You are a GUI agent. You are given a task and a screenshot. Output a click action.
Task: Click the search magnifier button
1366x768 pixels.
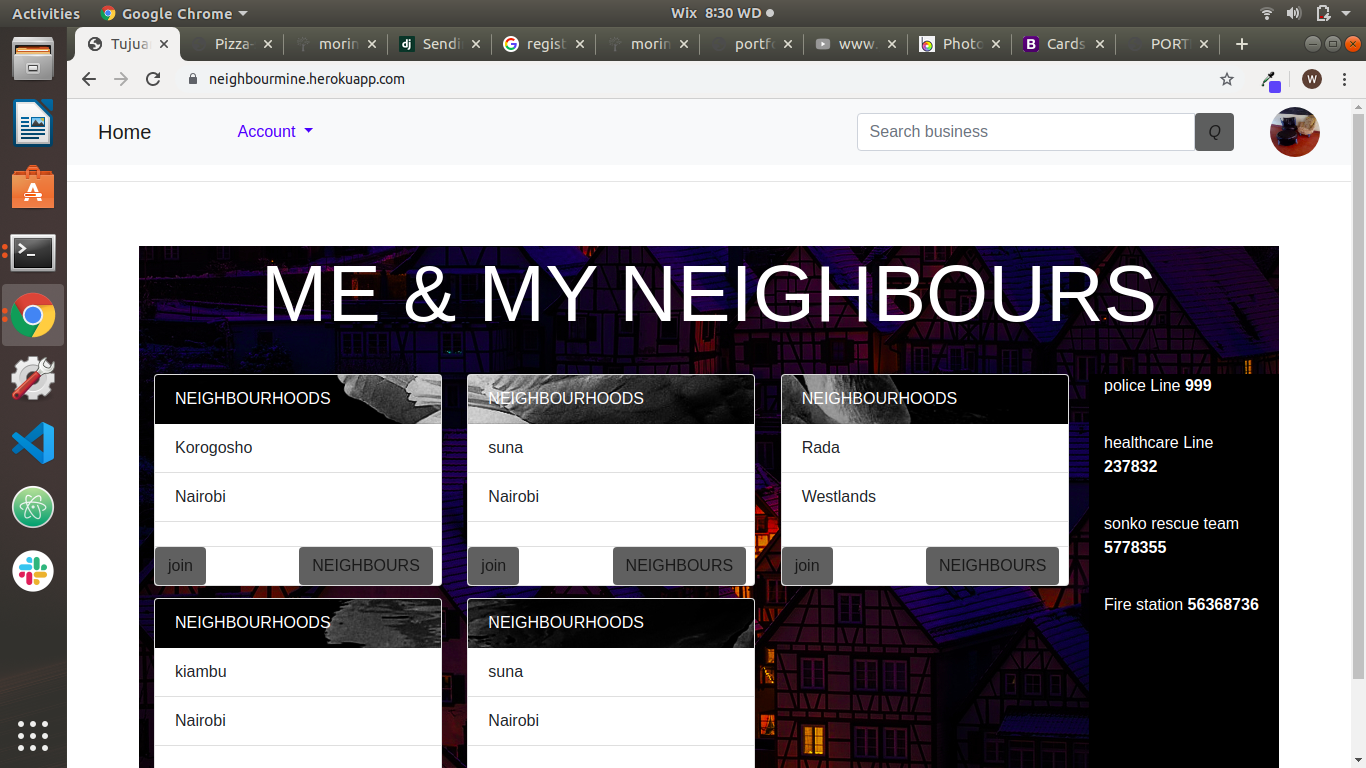click(x=1214, y=132)
